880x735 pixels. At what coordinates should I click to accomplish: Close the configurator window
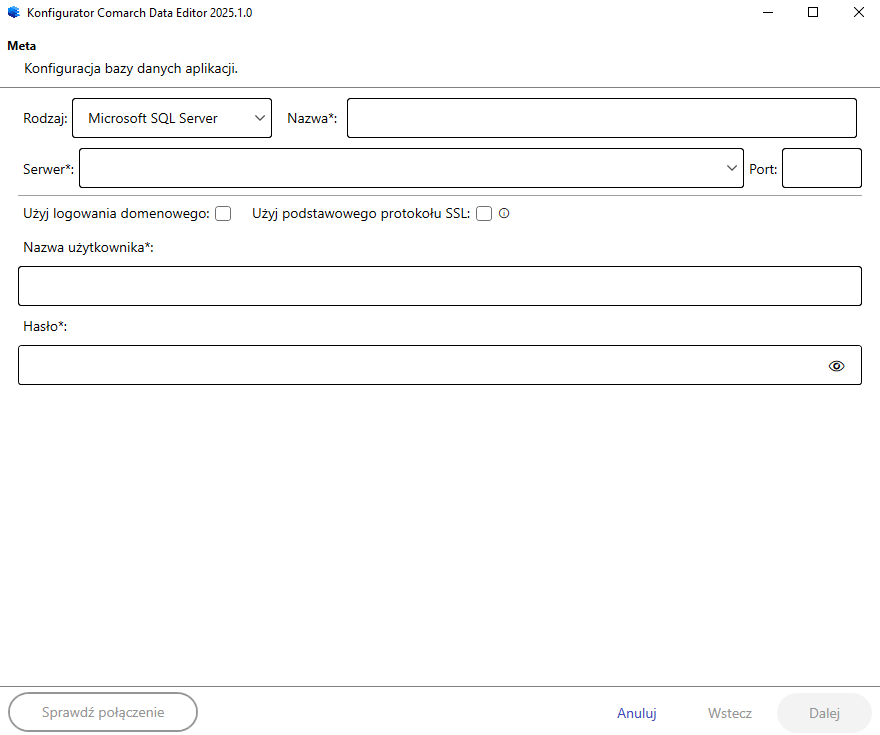coord(858,13)
